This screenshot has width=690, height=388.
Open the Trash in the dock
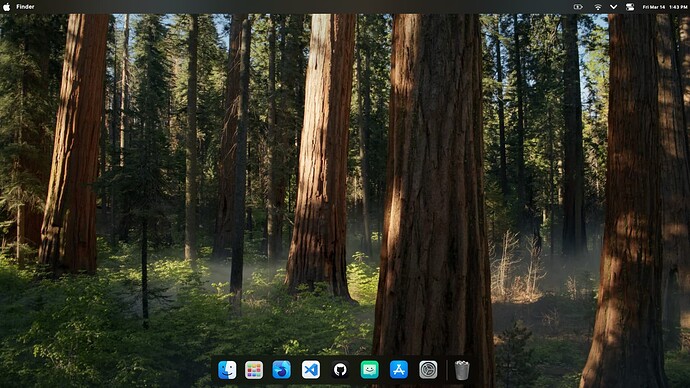[x=462, y=370]
